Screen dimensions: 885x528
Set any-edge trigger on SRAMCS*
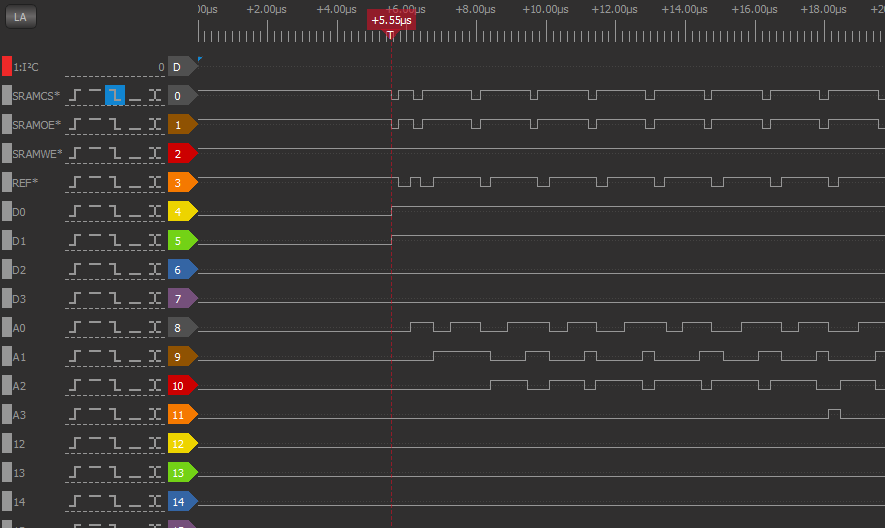click(x=155, y=95)
